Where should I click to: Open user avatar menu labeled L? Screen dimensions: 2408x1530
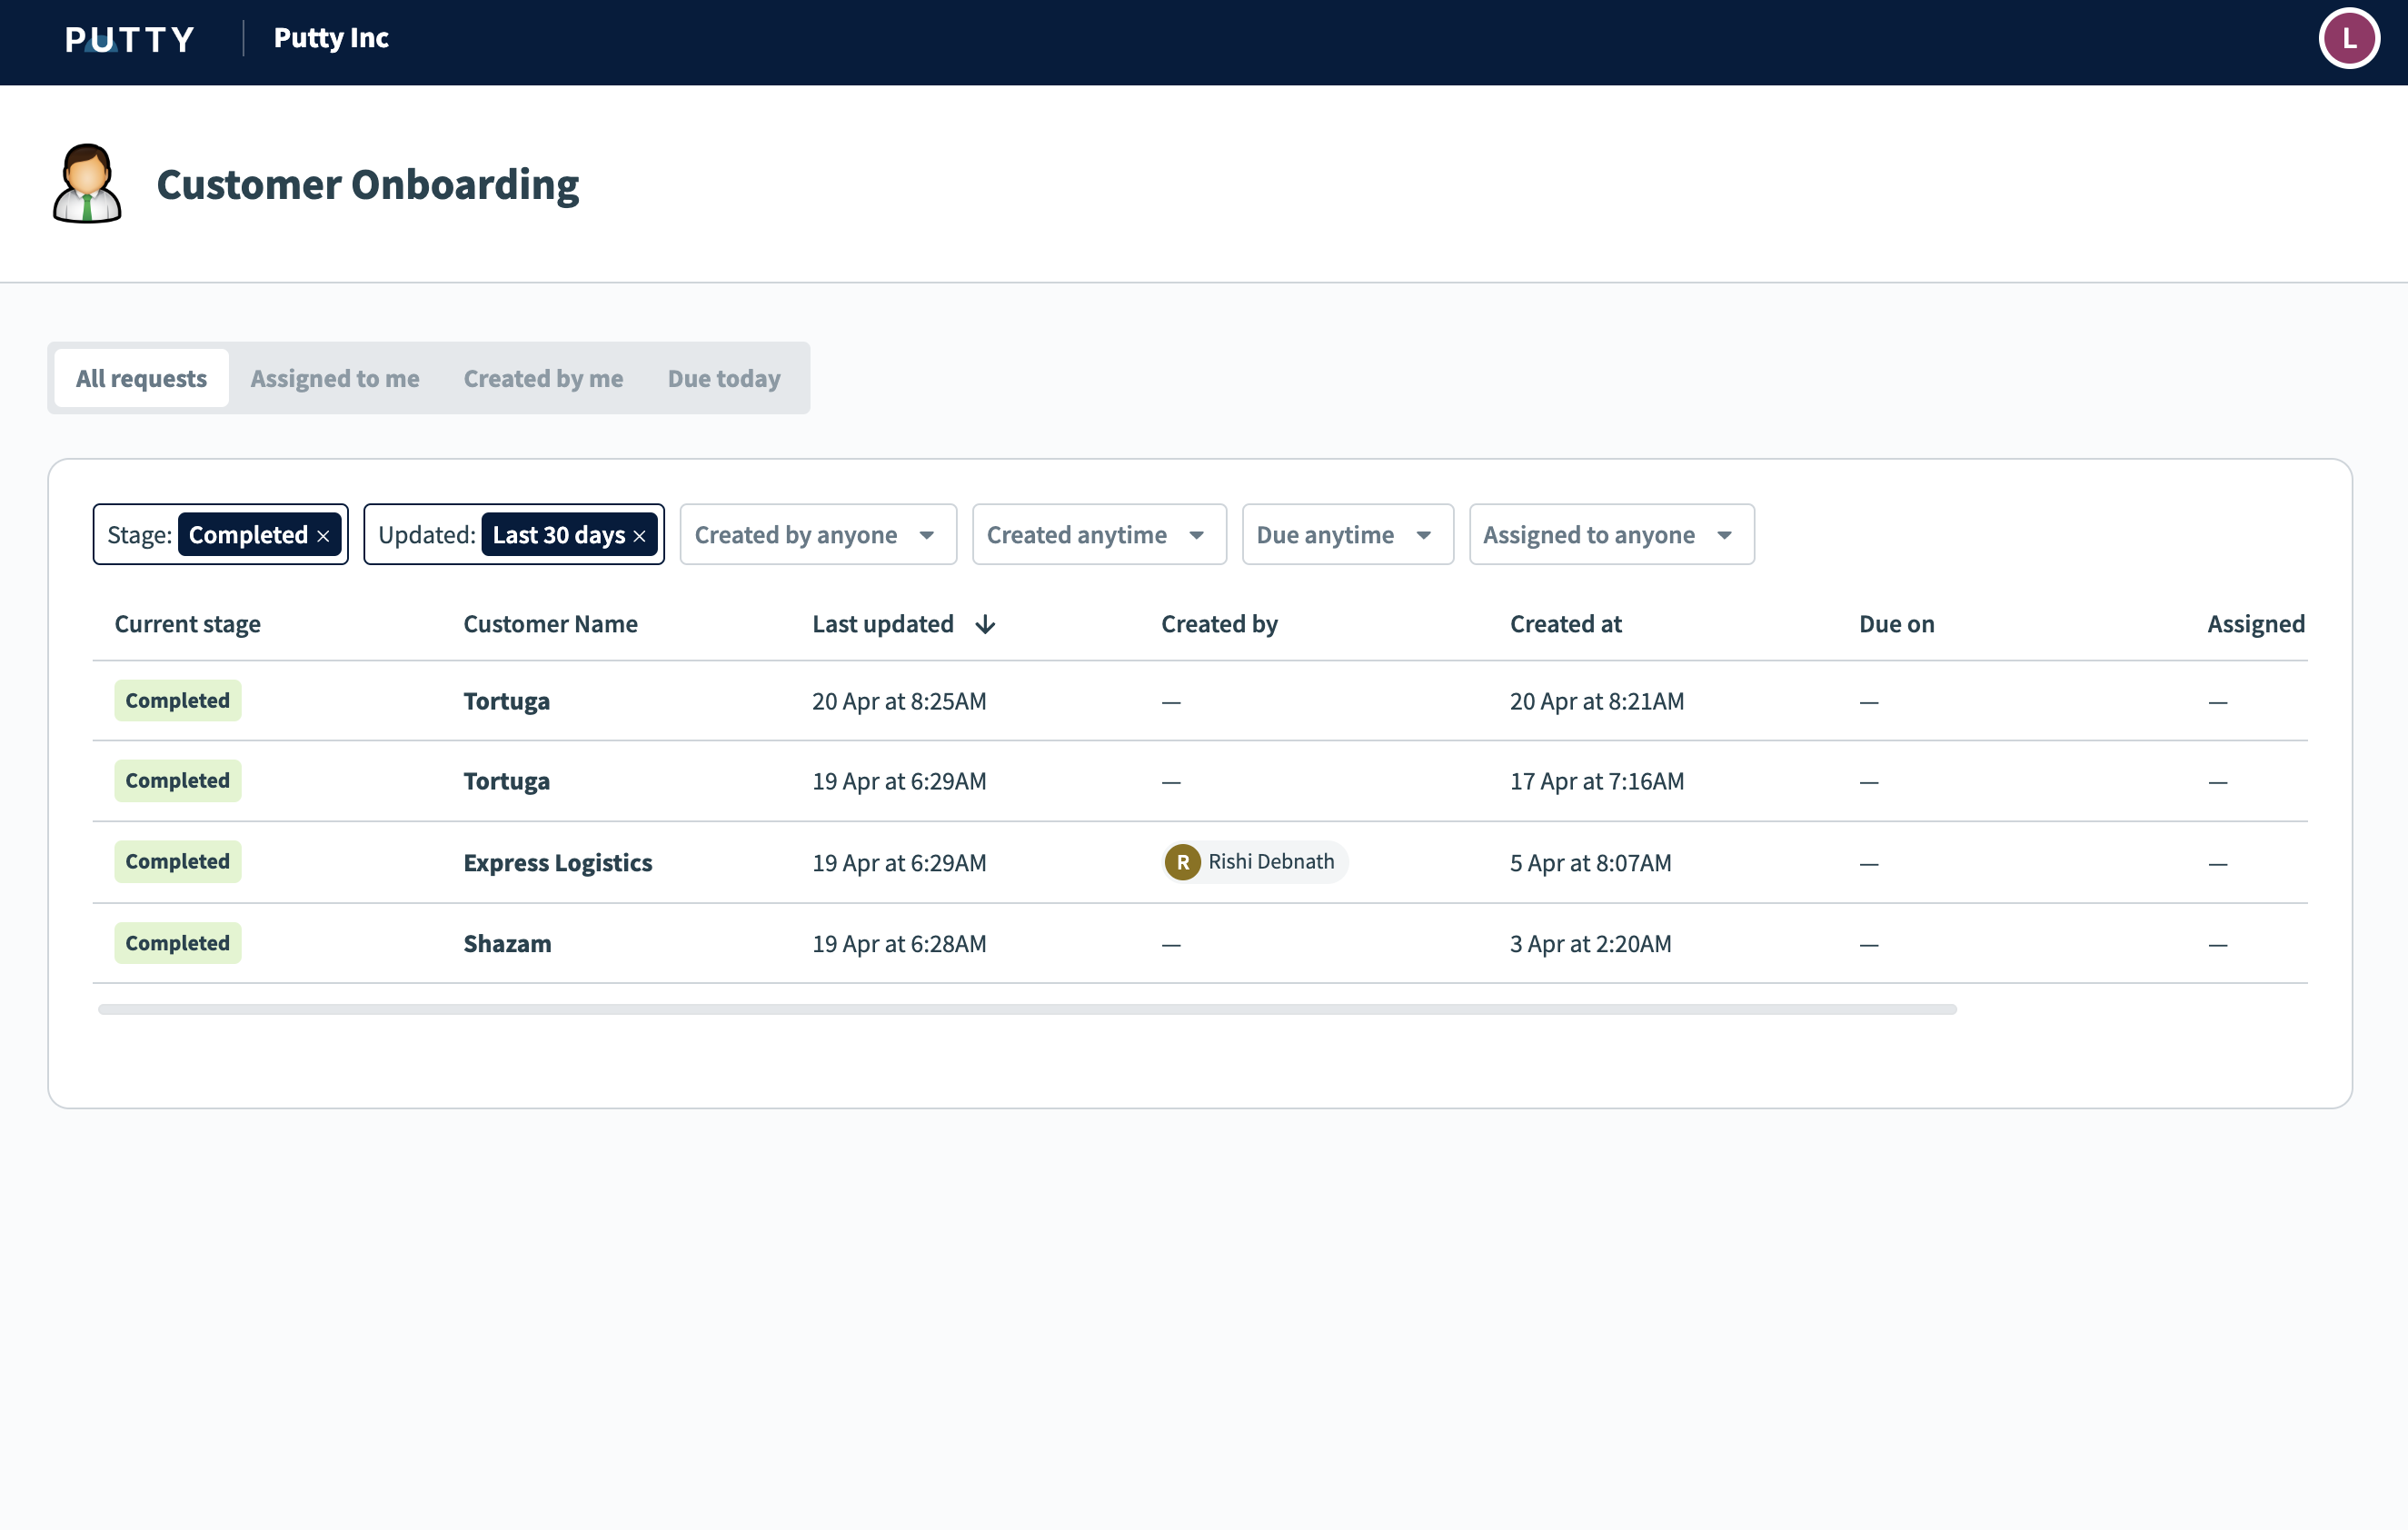coord(2347,39)
